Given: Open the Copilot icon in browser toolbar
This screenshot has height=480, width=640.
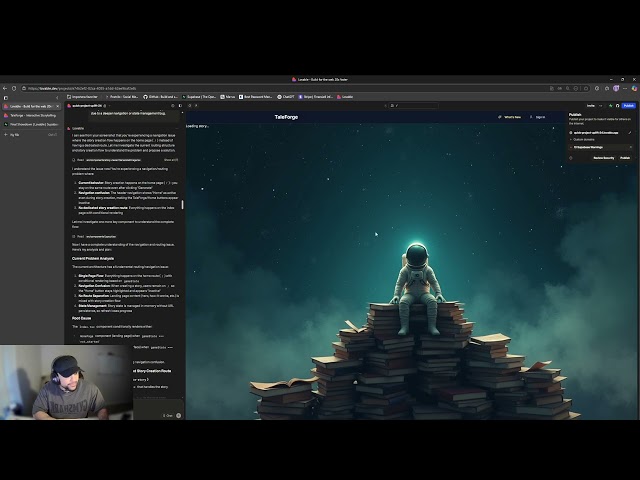Looking at the screenshot, I should [634, 88].
